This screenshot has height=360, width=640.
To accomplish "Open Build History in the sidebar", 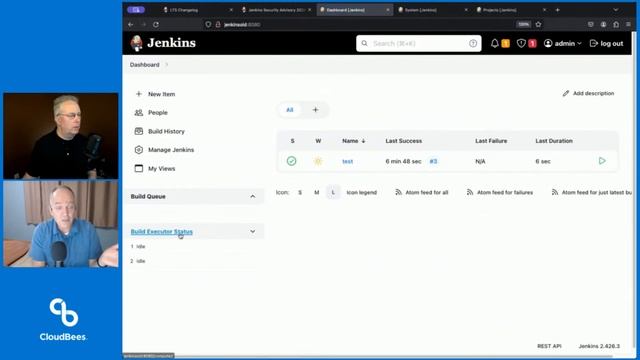I will (166, 131).
